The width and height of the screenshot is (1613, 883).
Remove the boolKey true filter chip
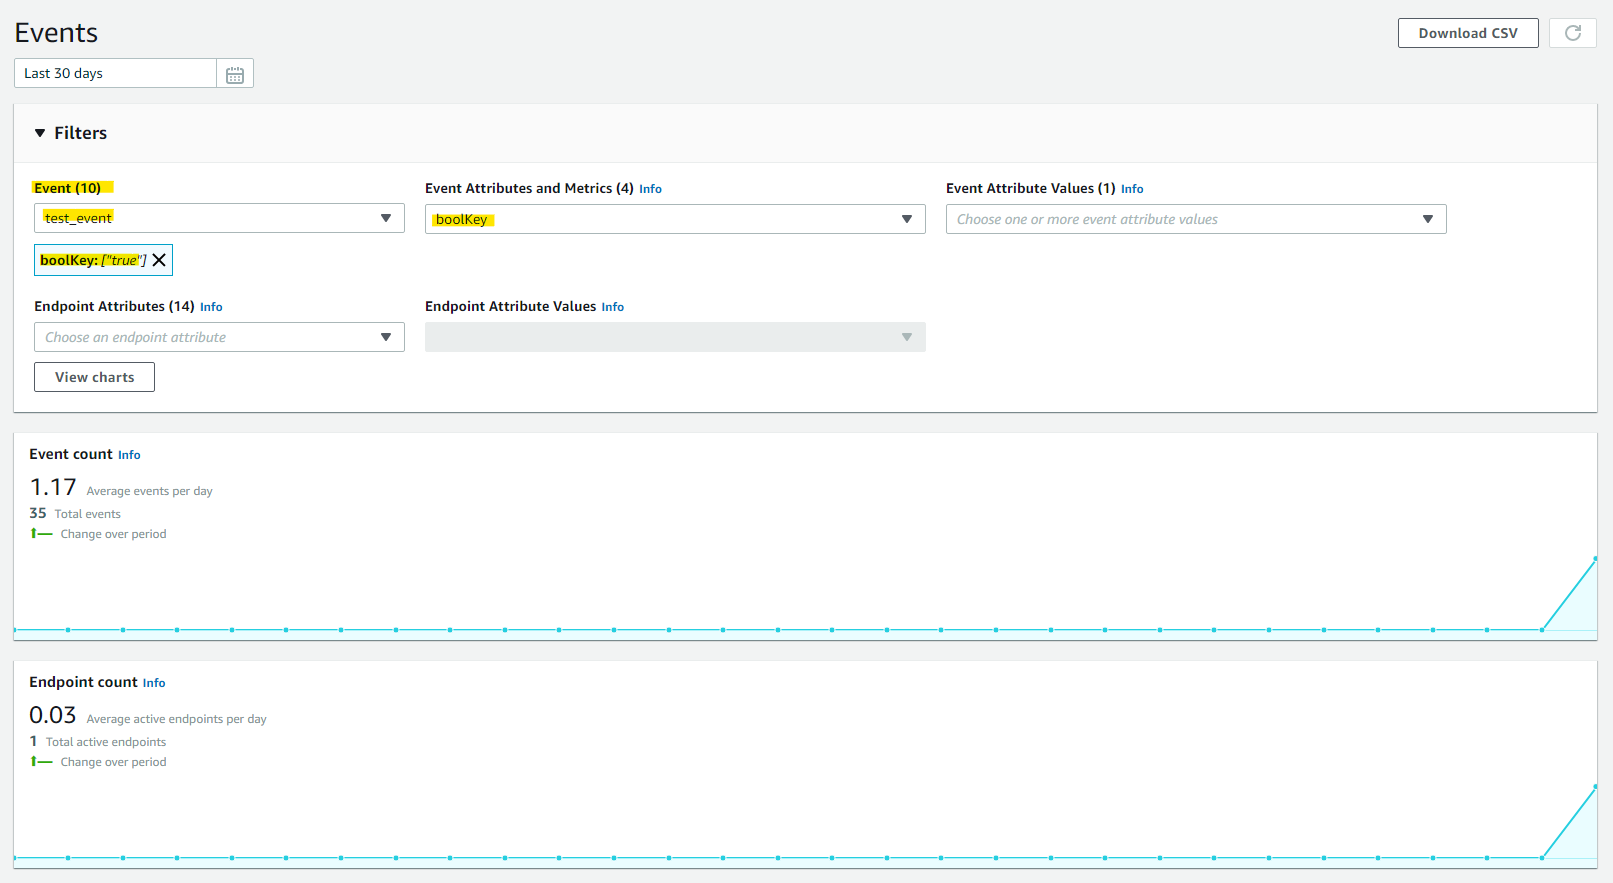tap(159, 260)
